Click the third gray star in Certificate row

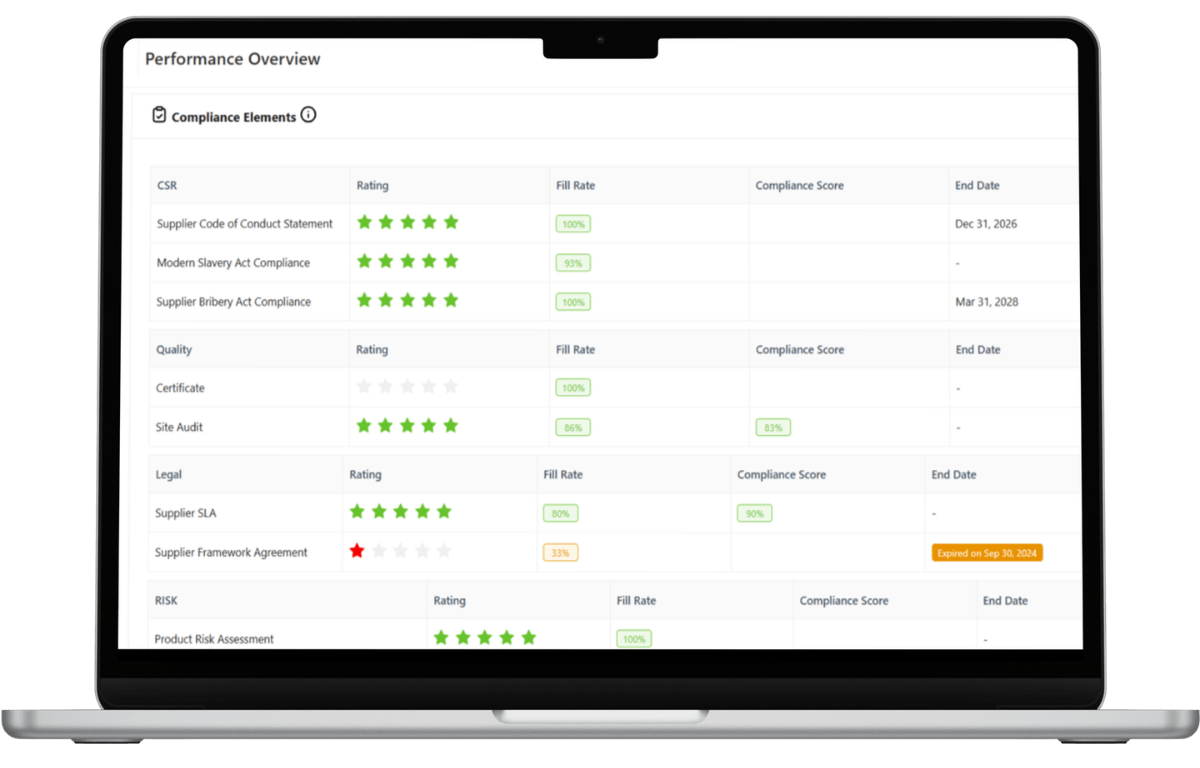click(407, 387)
